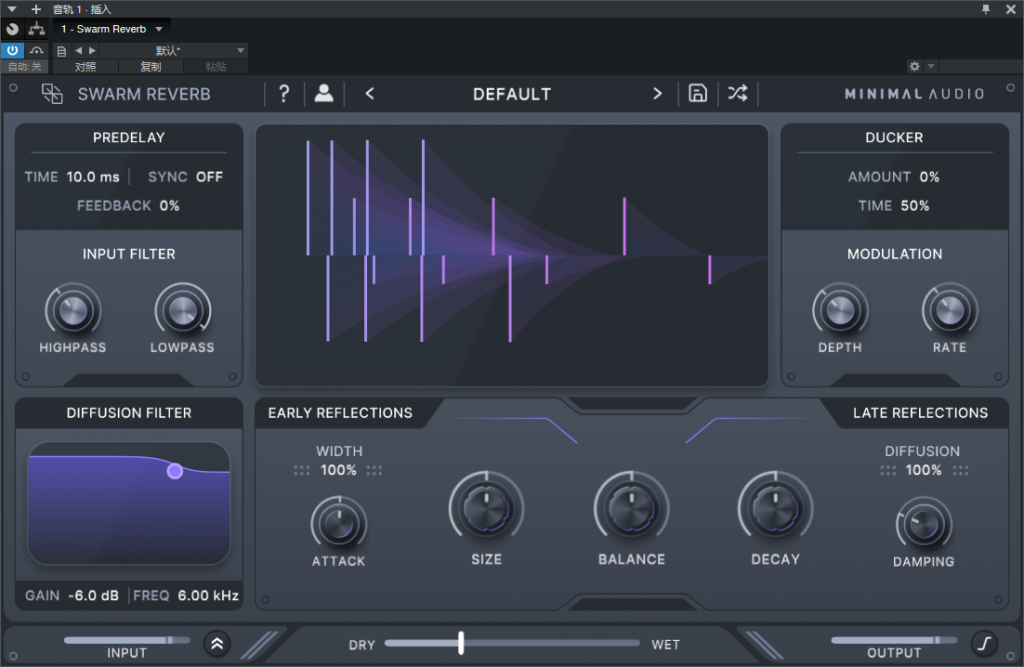Click the 复制 copy button
This screenshot has width=1024, height=667.
(x=151, y=67)
